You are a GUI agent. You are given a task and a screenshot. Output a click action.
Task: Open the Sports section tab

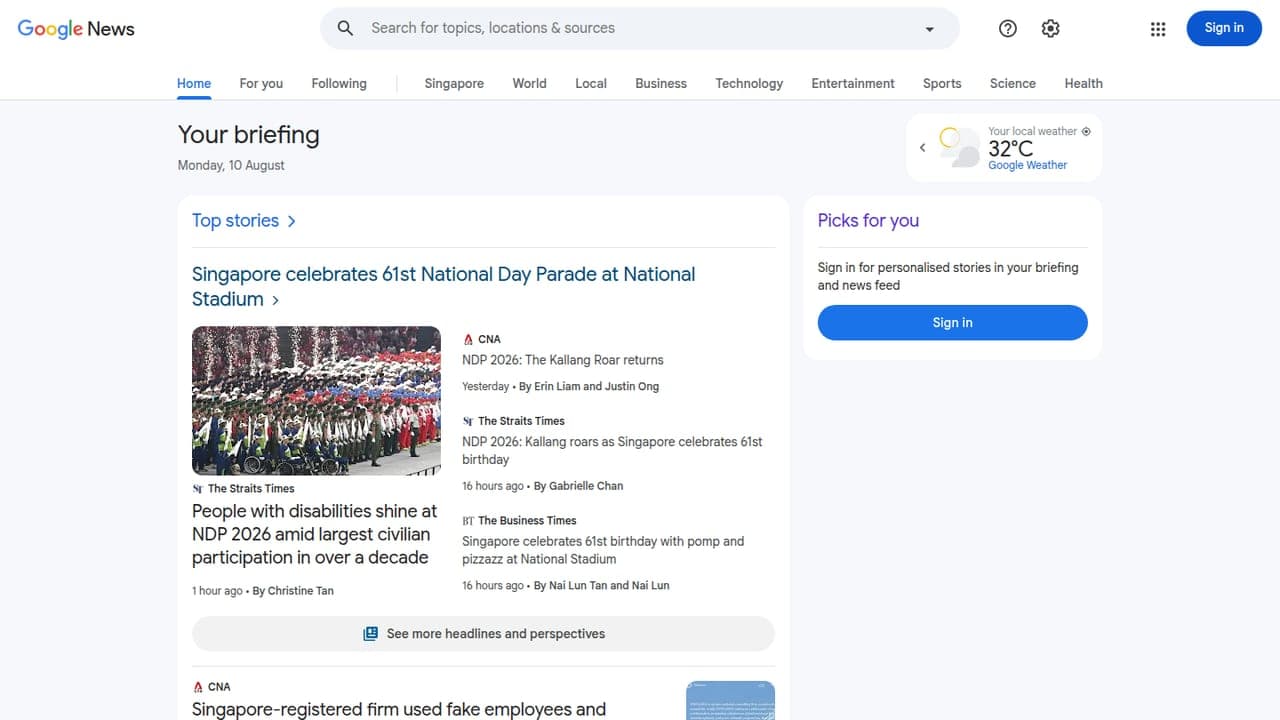tap(942, 83)
